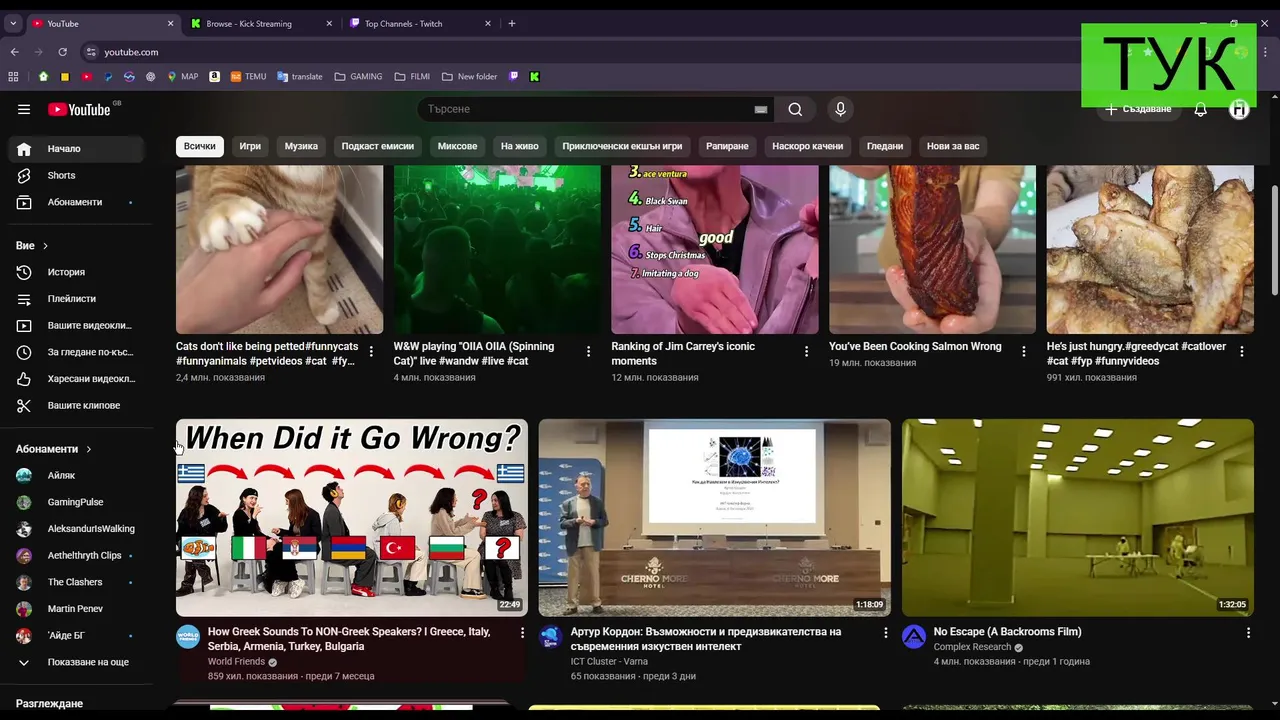Open Абонаменти in the sidebar

76,202
